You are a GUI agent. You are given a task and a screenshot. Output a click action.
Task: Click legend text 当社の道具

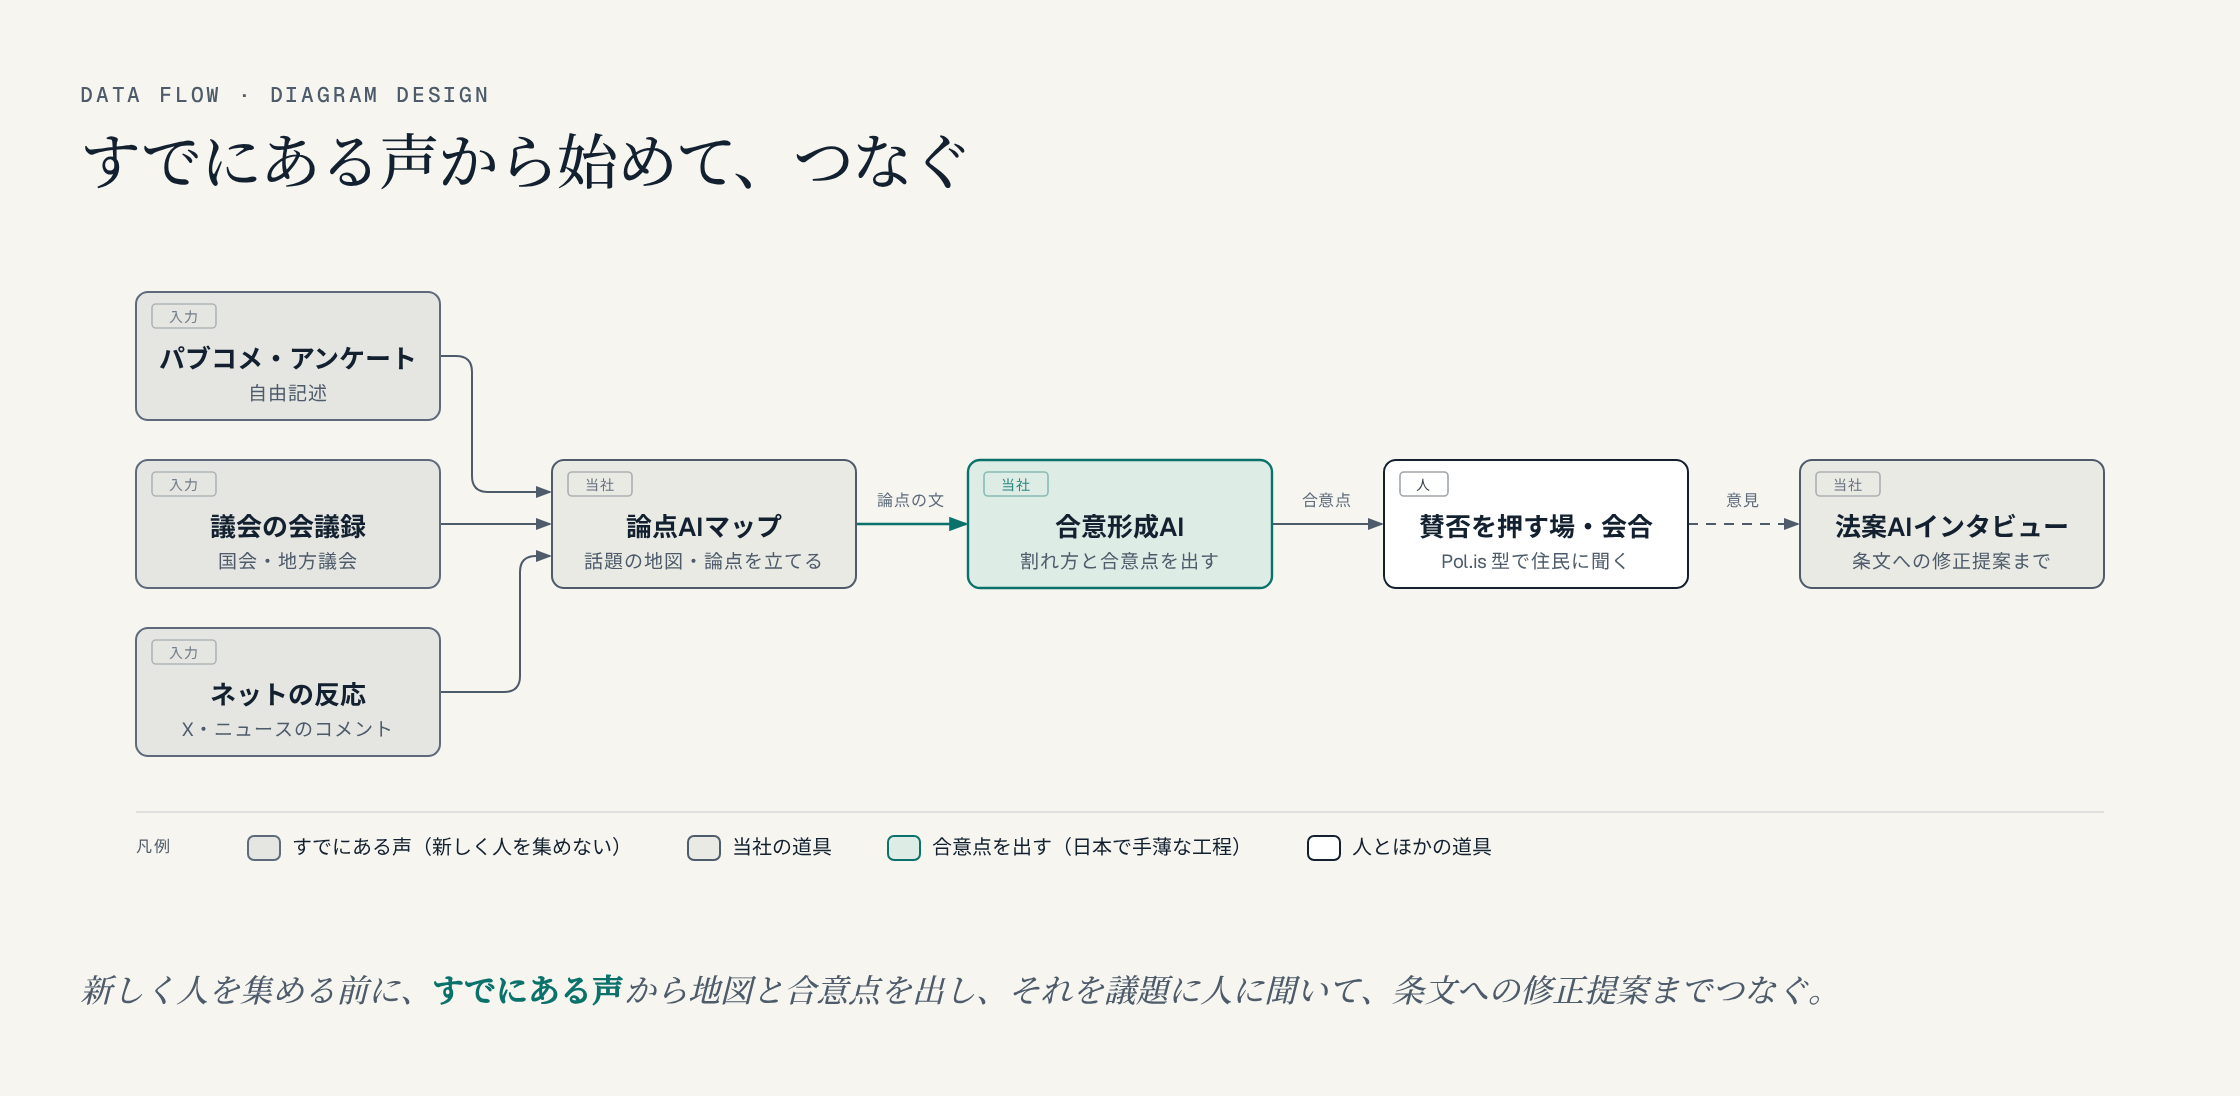(x=782, y=847)
